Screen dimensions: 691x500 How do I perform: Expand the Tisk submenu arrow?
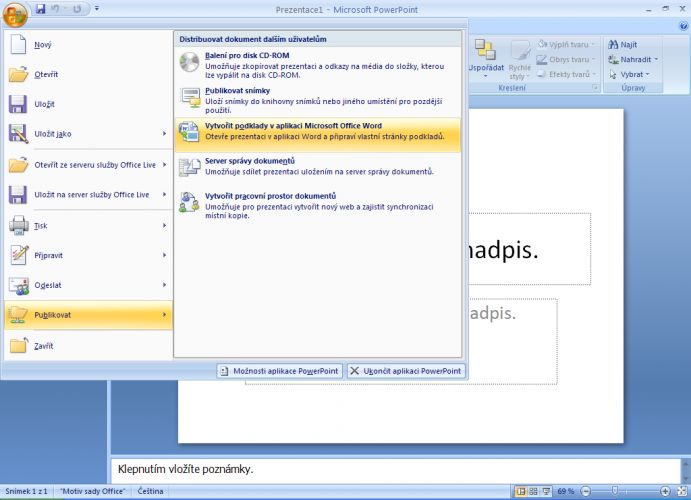(164, 226)
